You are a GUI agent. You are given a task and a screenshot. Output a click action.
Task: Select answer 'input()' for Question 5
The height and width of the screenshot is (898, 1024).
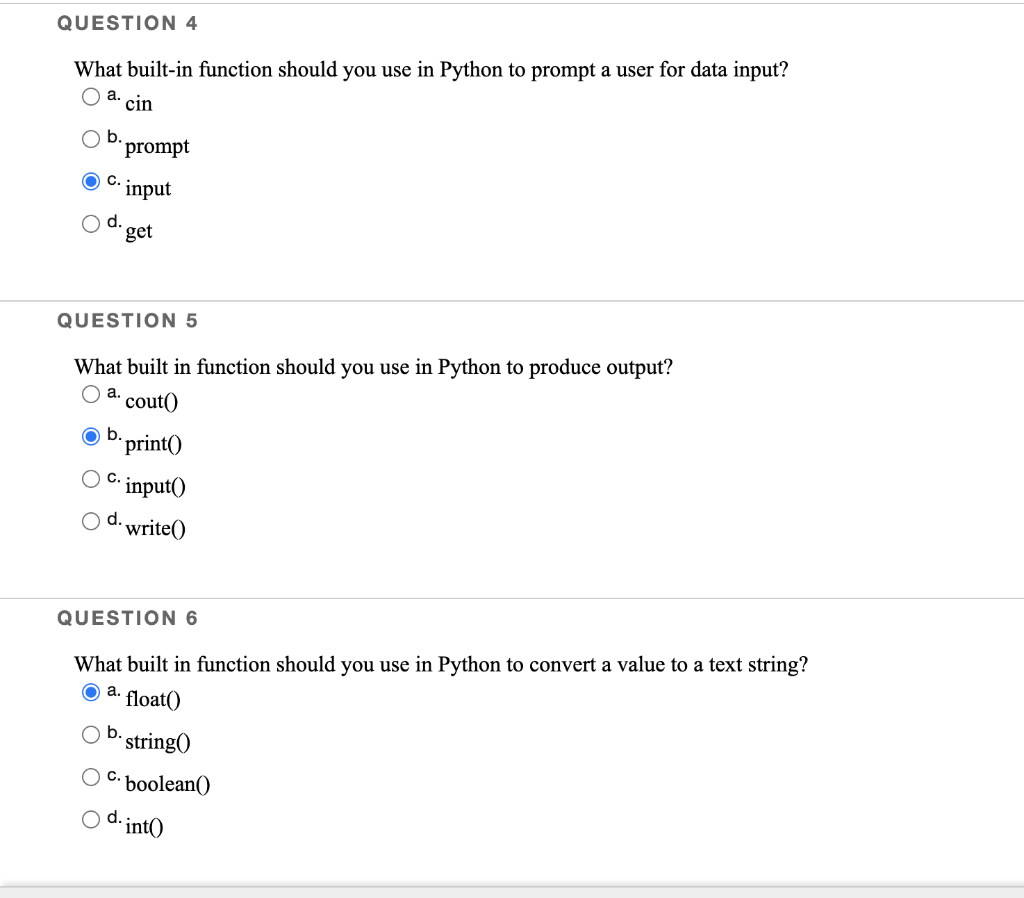[91, 478]
